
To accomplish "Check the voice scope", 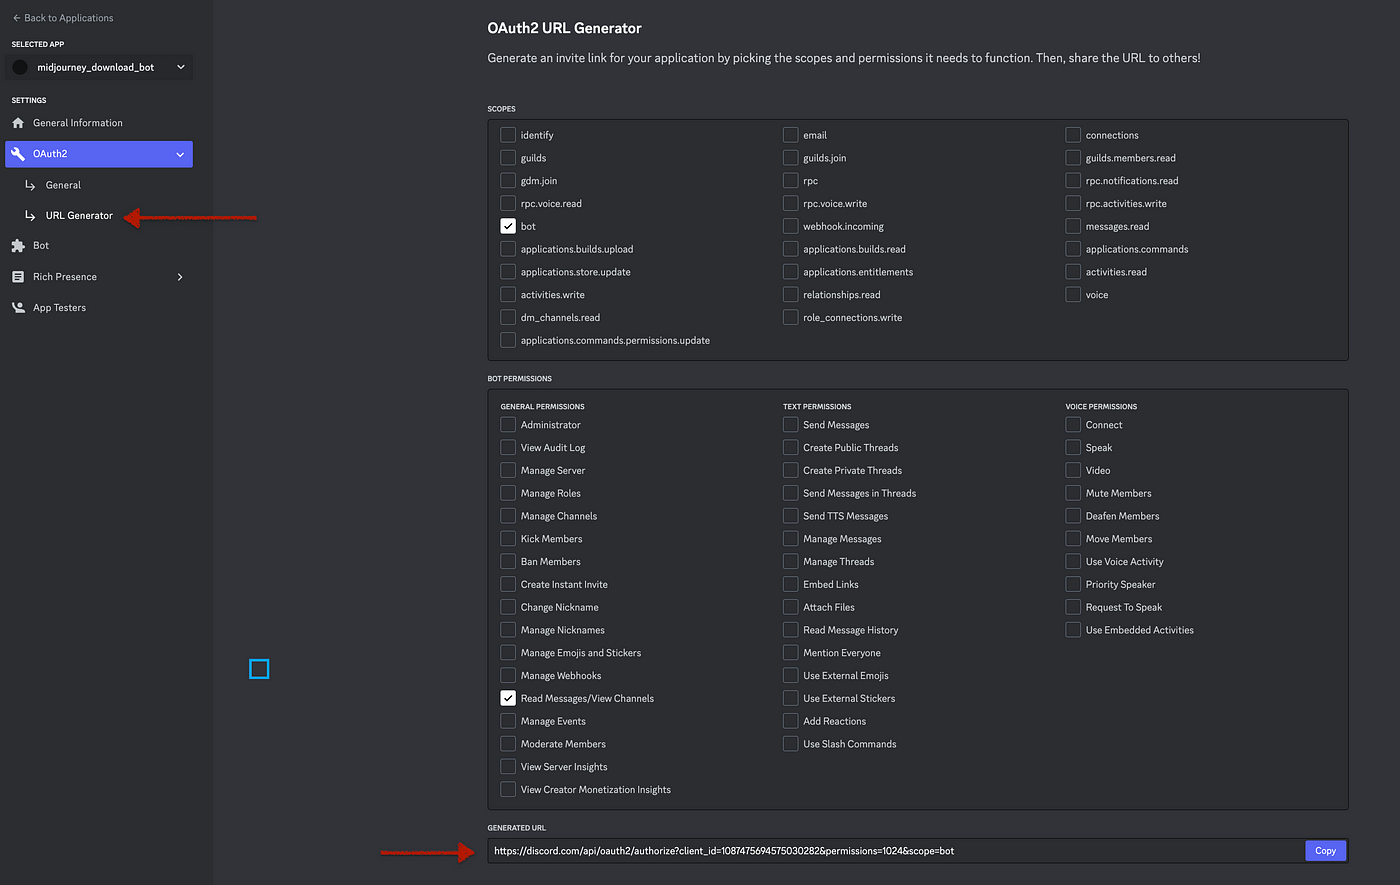I will click(x=1073, y=295).
